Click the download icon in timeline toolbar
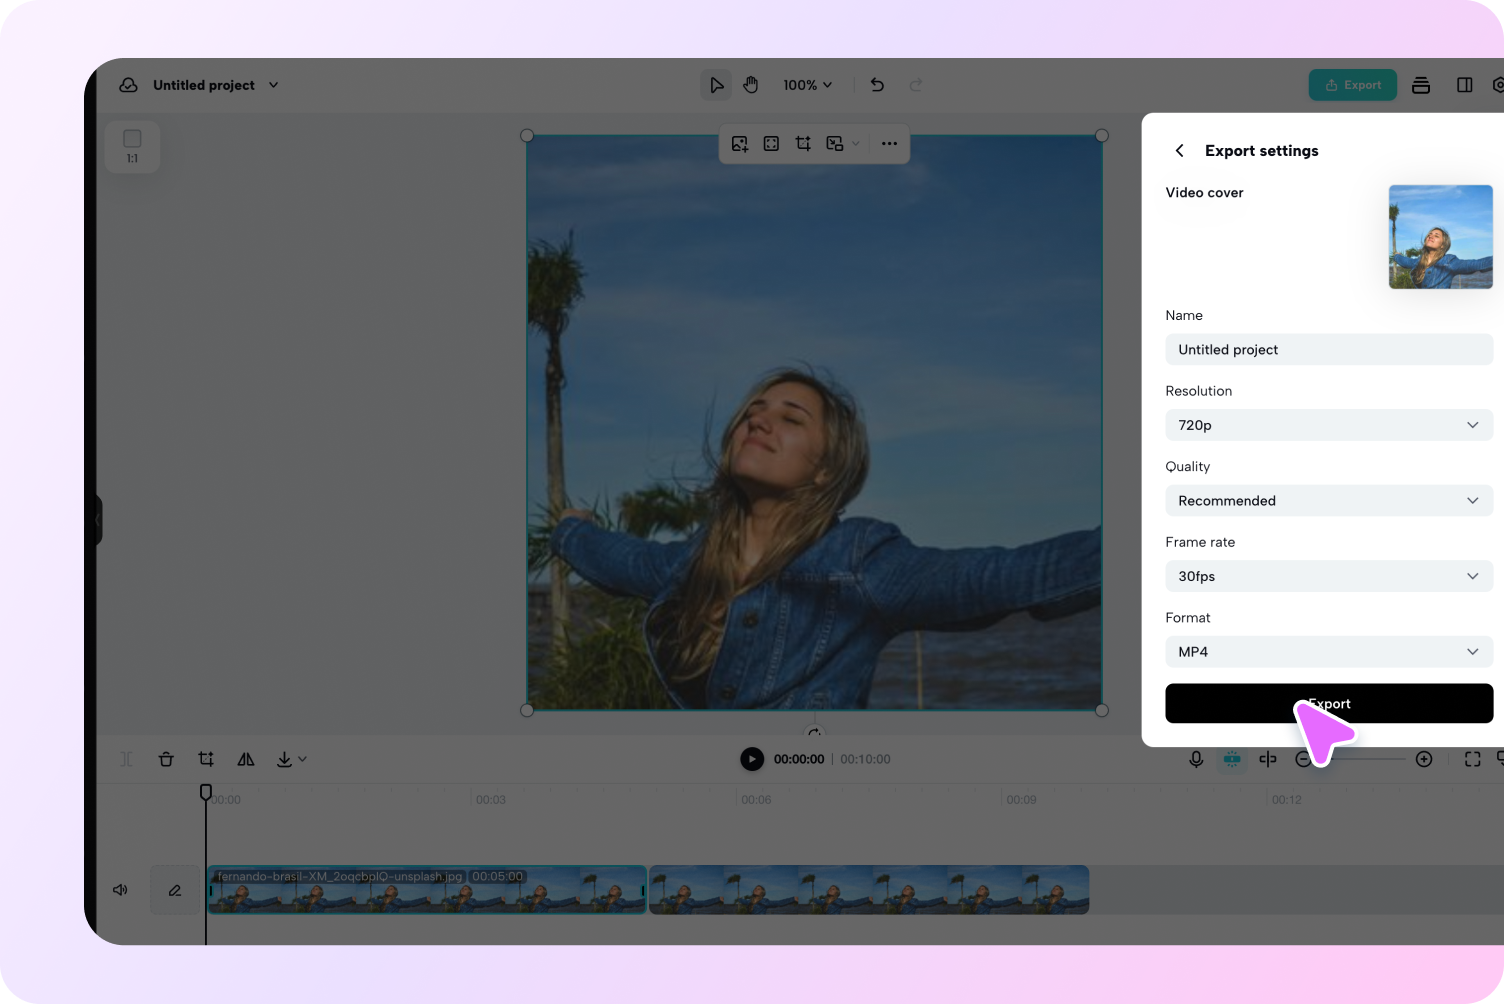 coord(285,759)
